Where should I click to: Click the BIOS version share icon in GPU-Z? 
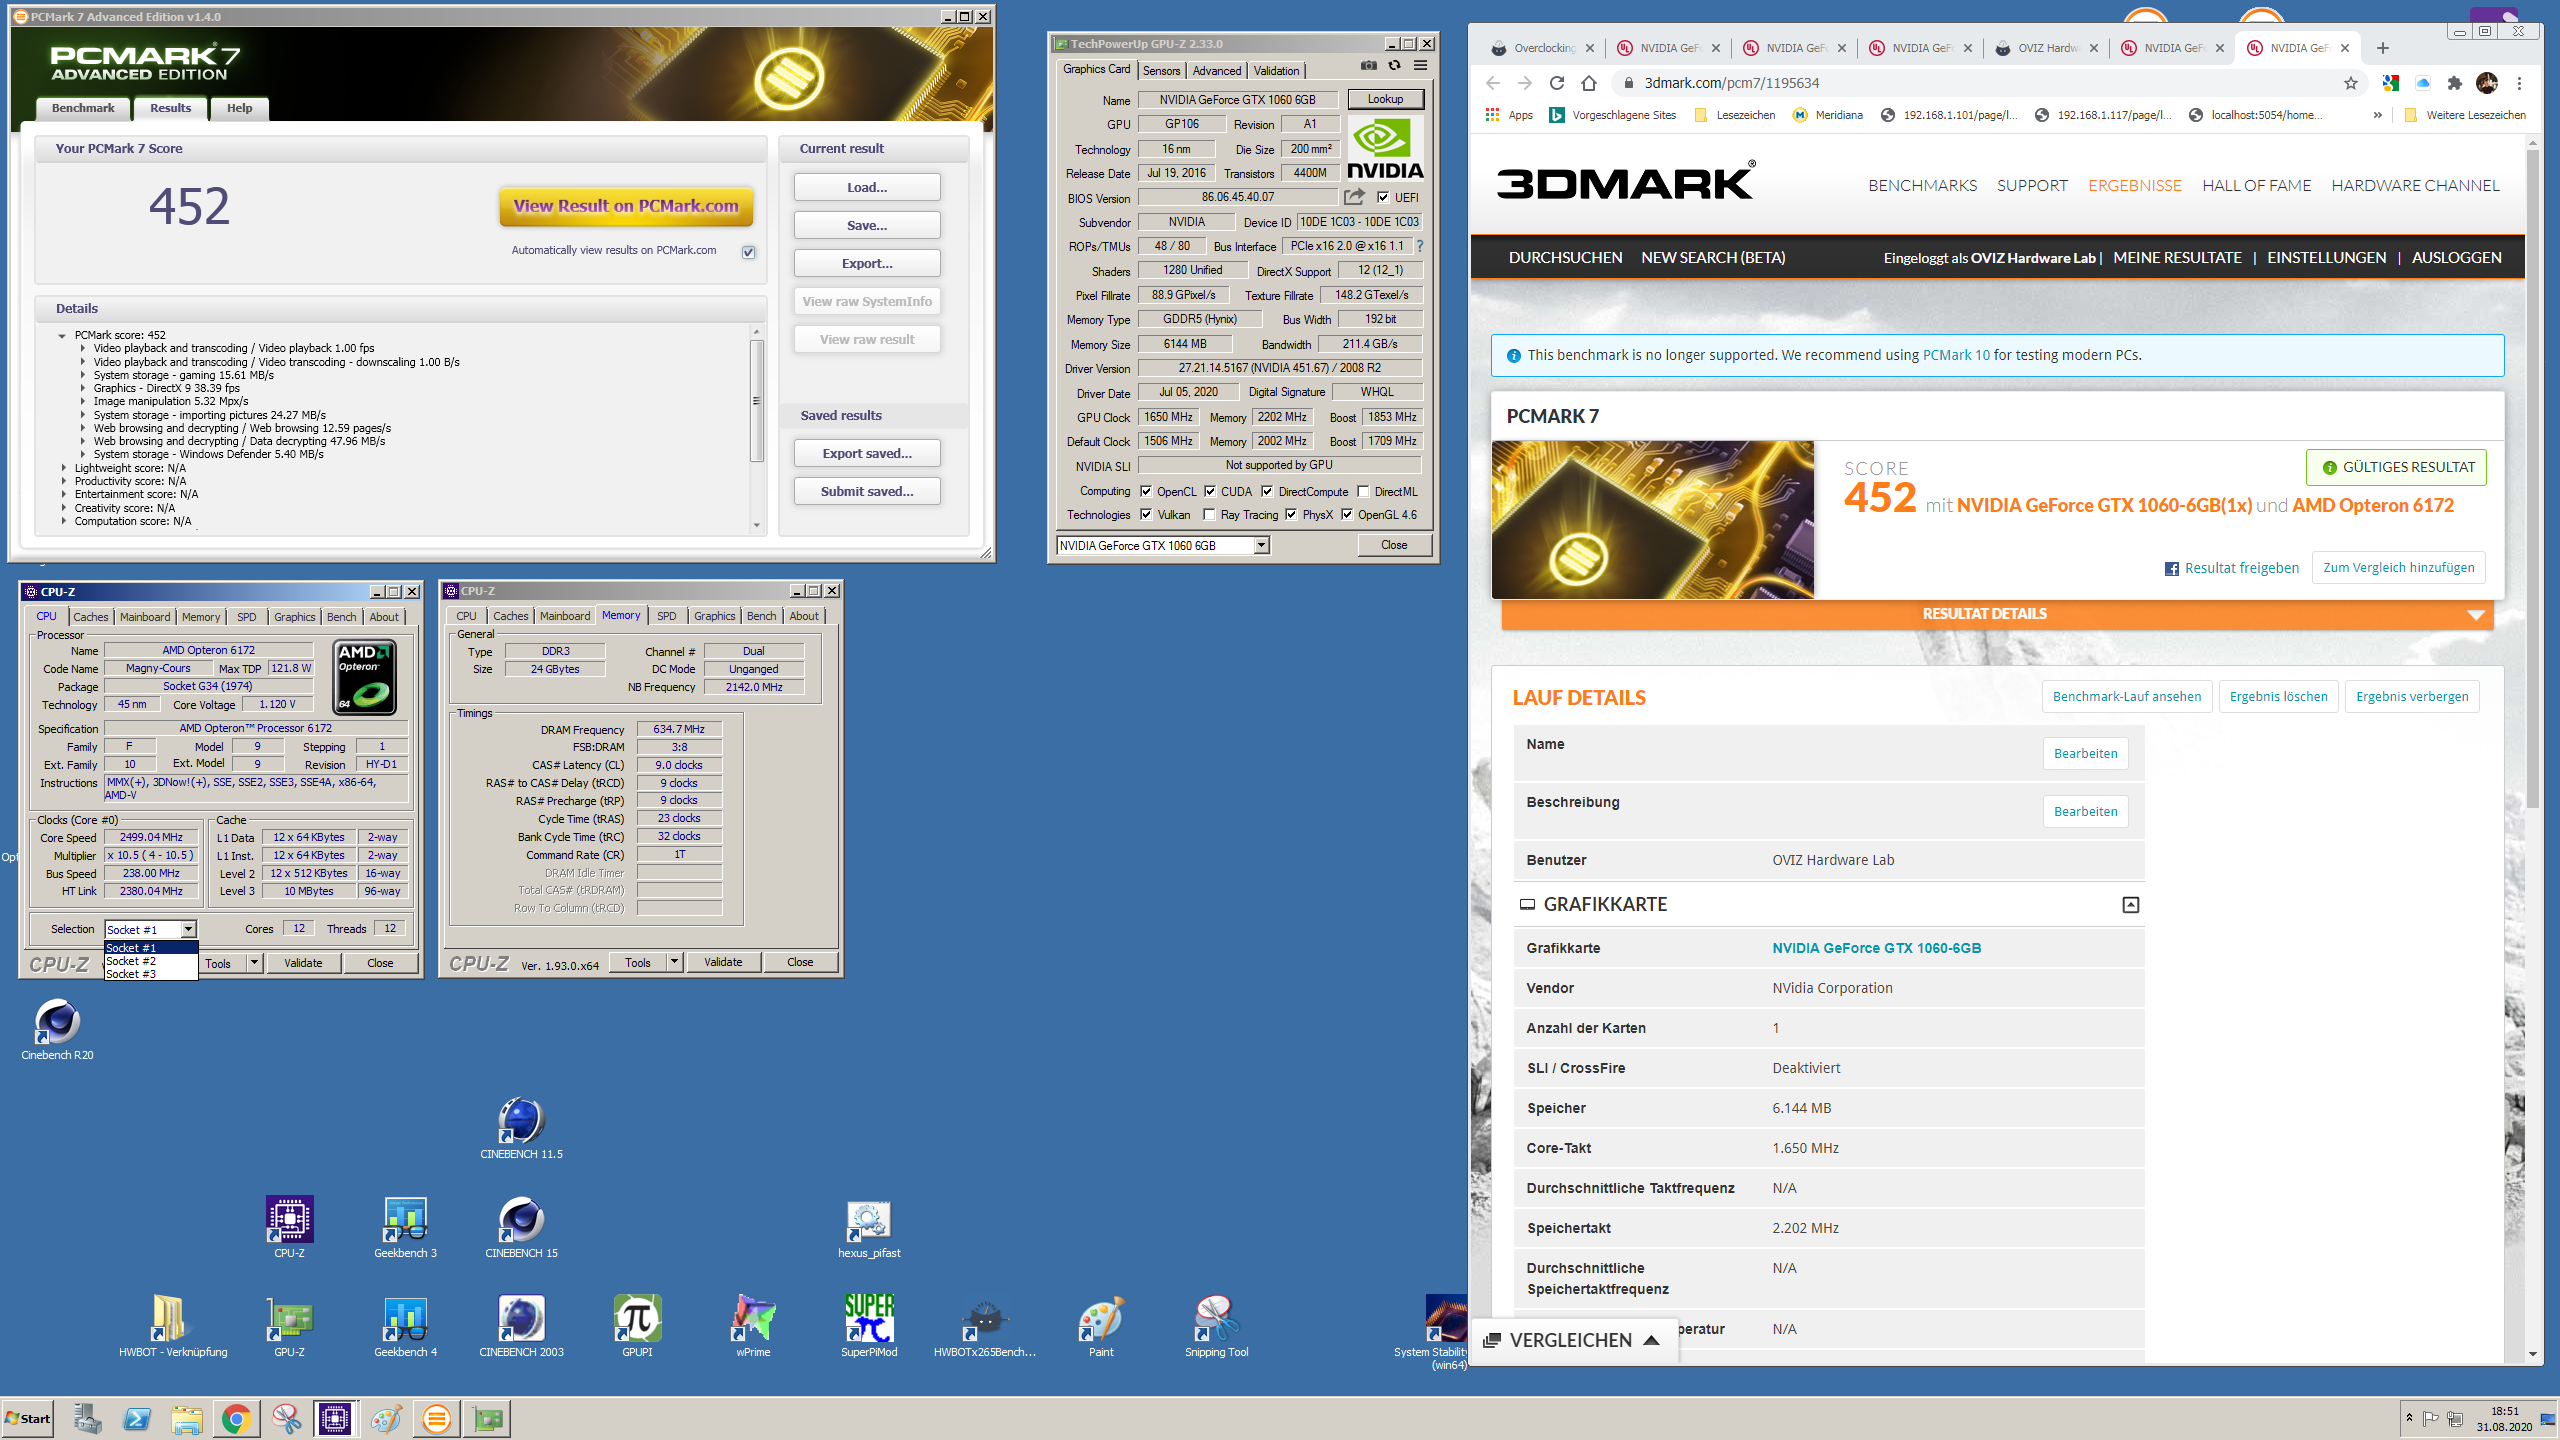click(1354, 197)
